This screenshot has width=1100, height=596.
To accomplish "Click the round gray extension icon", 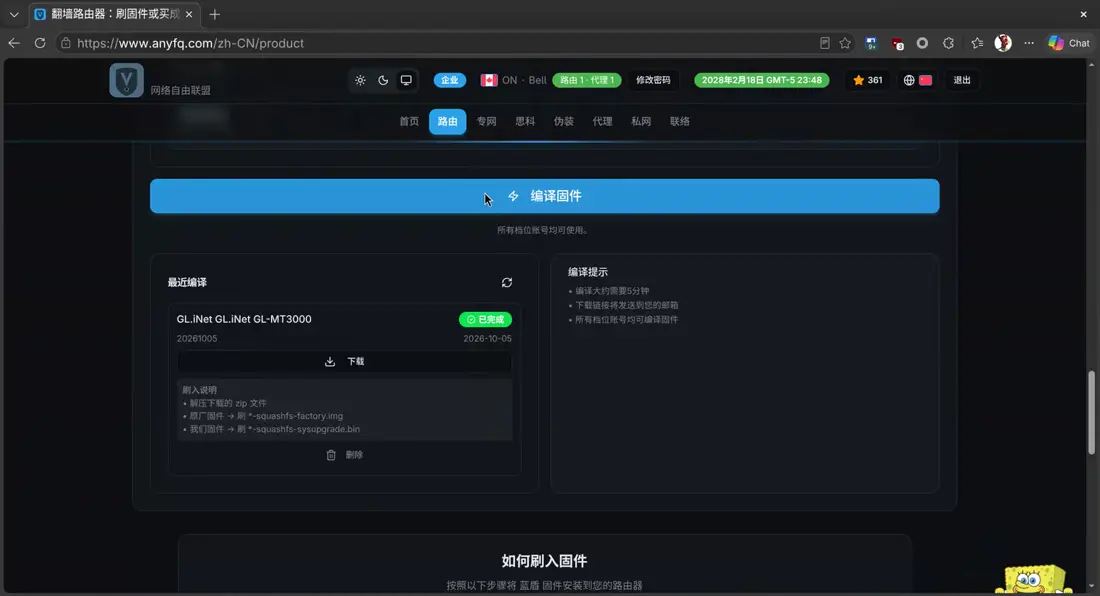I will tap(923, 43).
